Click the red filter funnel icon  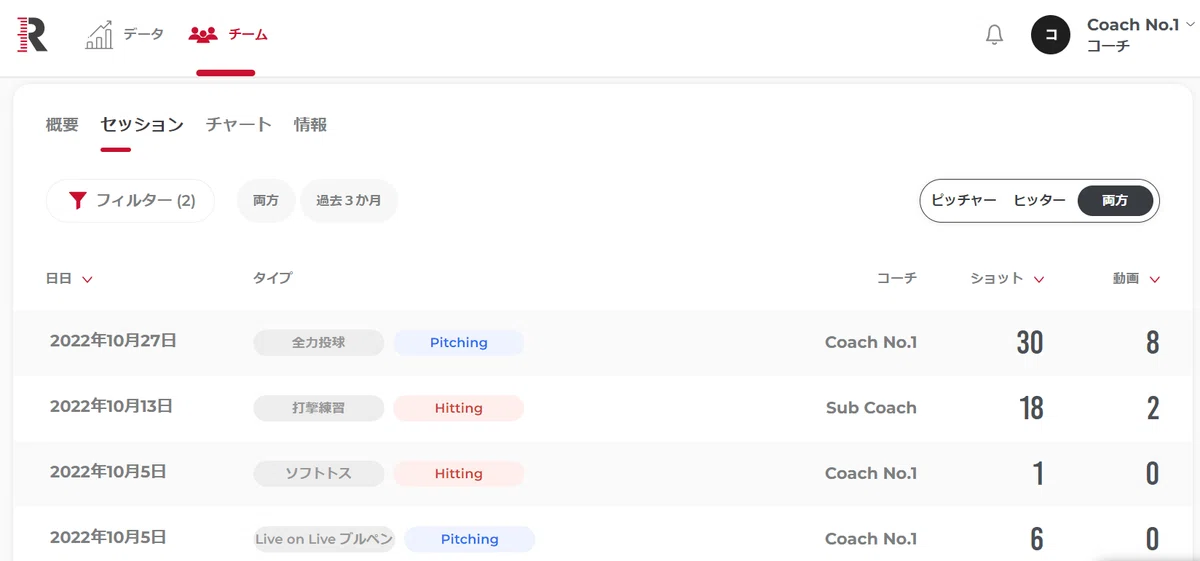click(x=78, y=201)
